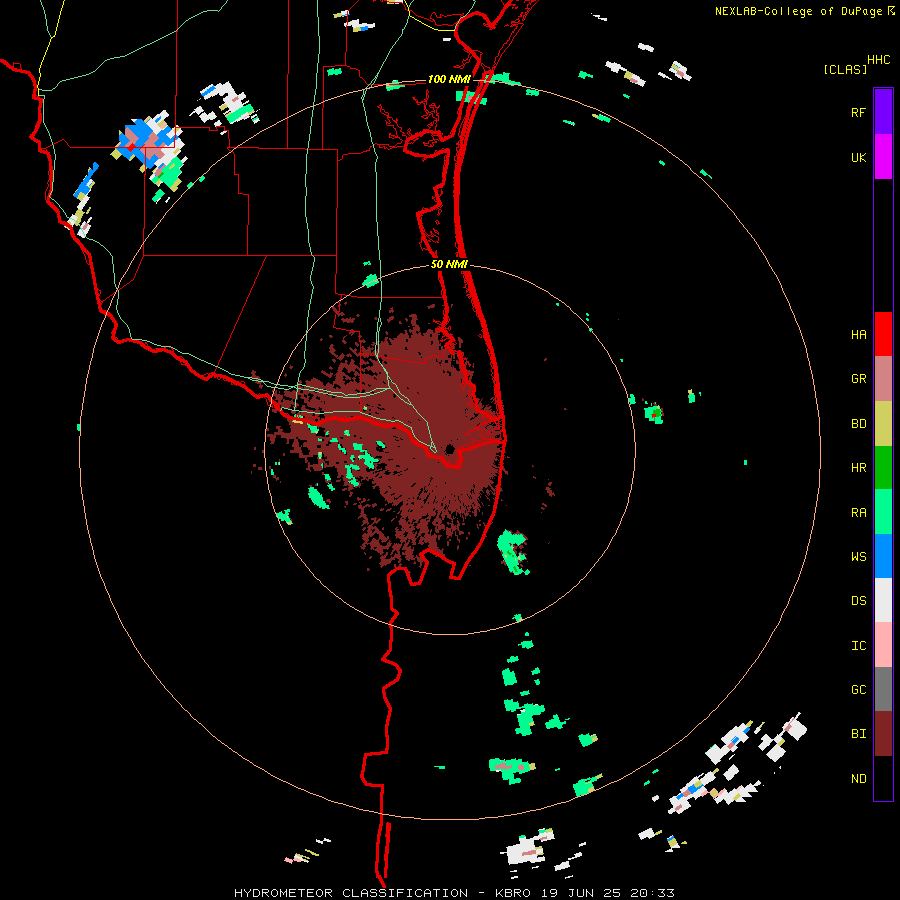The image size is (900, 900).
Task: Select the dark red BI legend swatch
Action: point(883,734)
